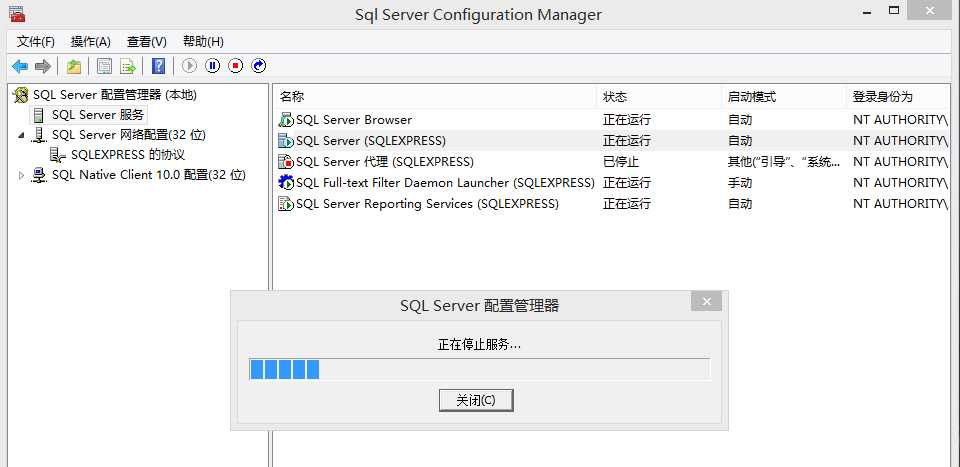The image size is (960, 467).
Task: Open the Properties toolbar icon
Action: point(105,66)
